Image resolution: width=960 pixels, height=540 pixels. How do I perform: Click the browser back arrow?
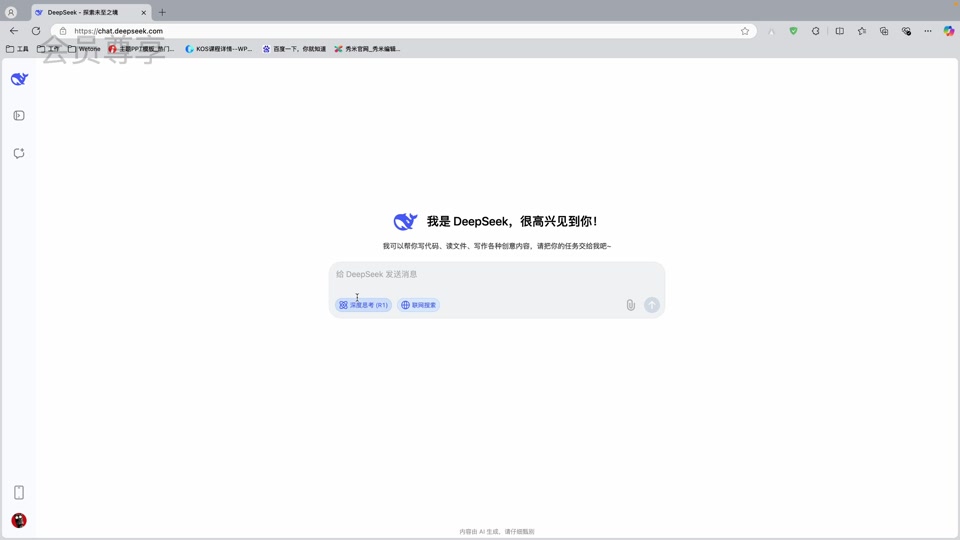coord(14,31)
